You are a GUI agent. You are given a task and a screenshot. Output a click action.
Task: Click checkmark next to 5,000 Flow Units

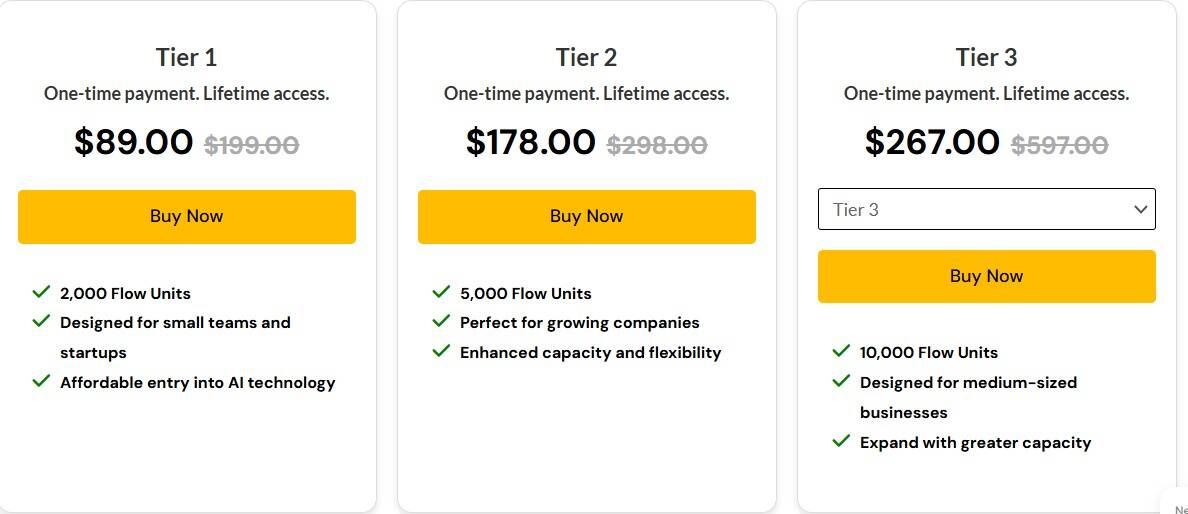click(441, 292)
